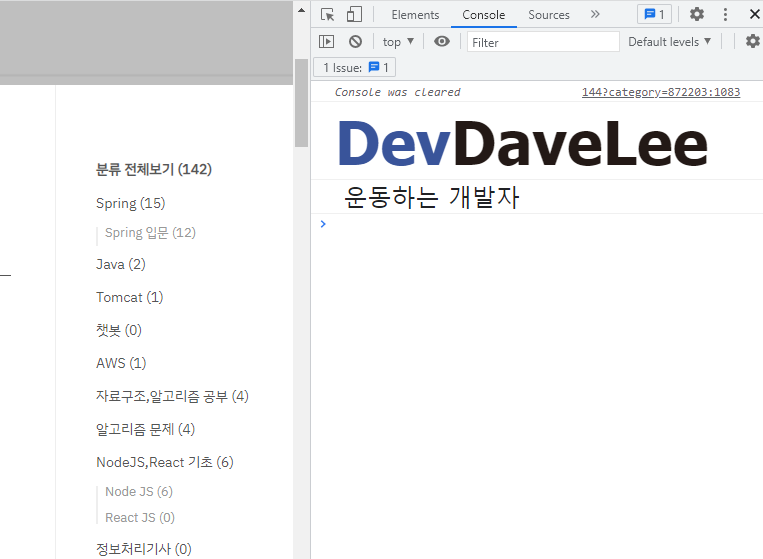This screenshot has height=559, width=763.
Task: Open '자료구조,알고리즘 공부 (4)' category
Action: click(x=172, y=396)
